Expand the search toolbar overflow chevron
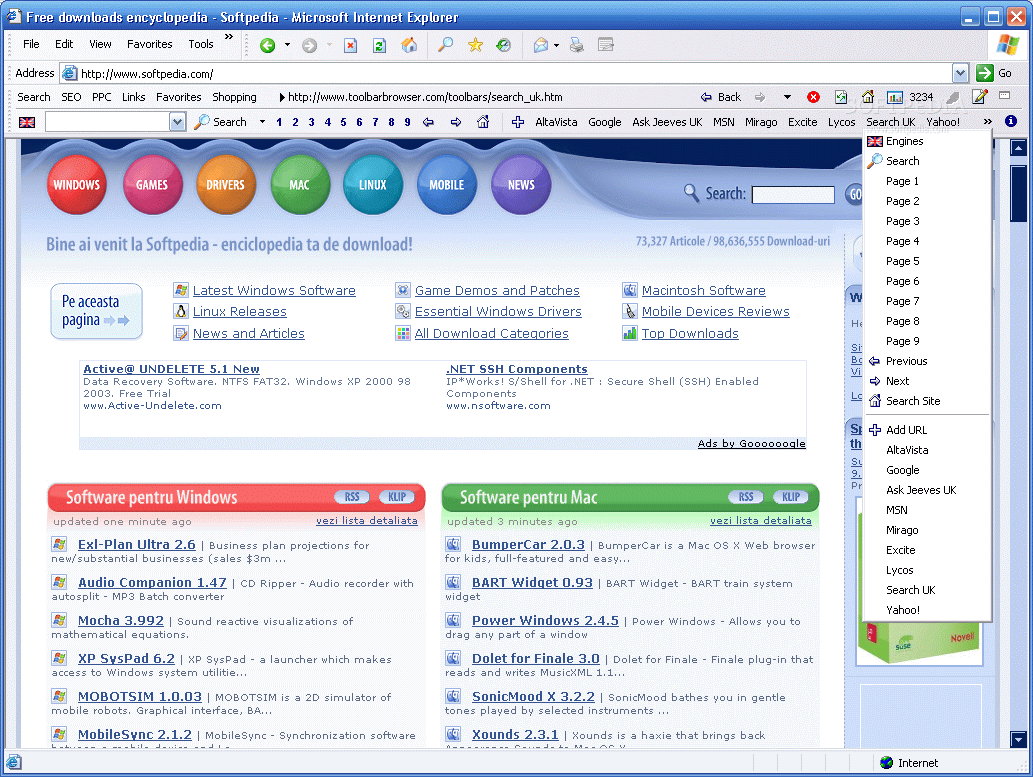 pyautogui.click(x=988, y=121)
